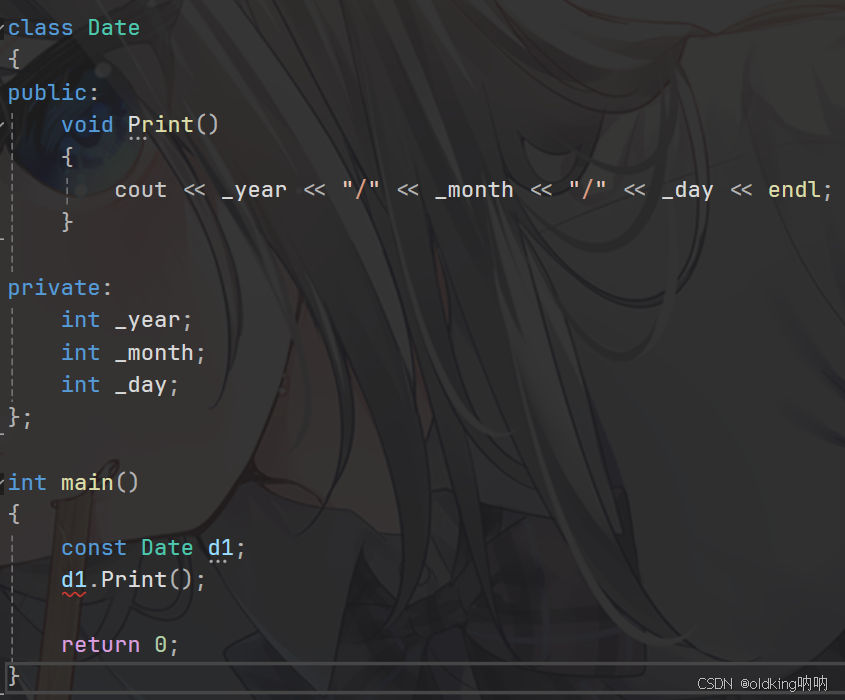Click the "class" keyword on the first line
This screenshot has width=845, height=700.
click(x=40, y=27)
